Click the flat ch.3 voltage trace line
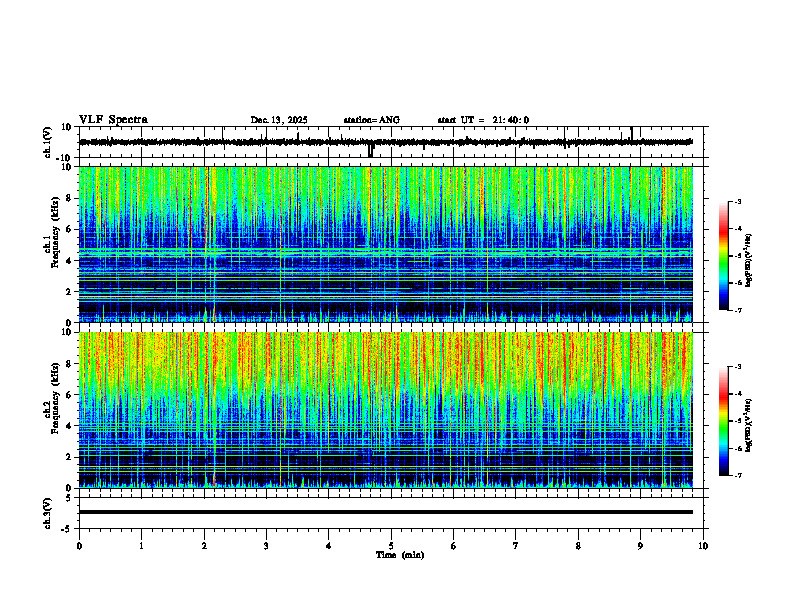792x612 pixels. pos(385,512)
